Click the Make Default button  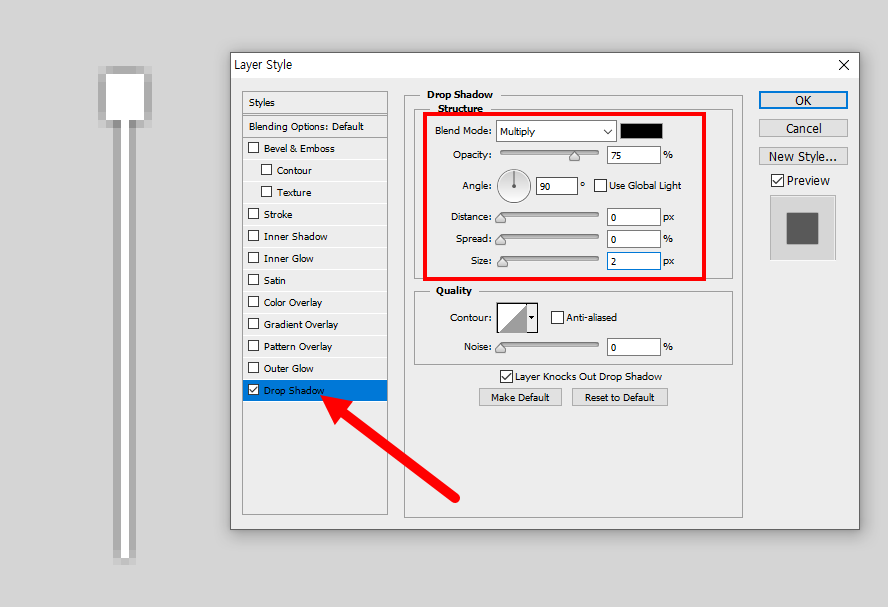[x=520, y=397]
